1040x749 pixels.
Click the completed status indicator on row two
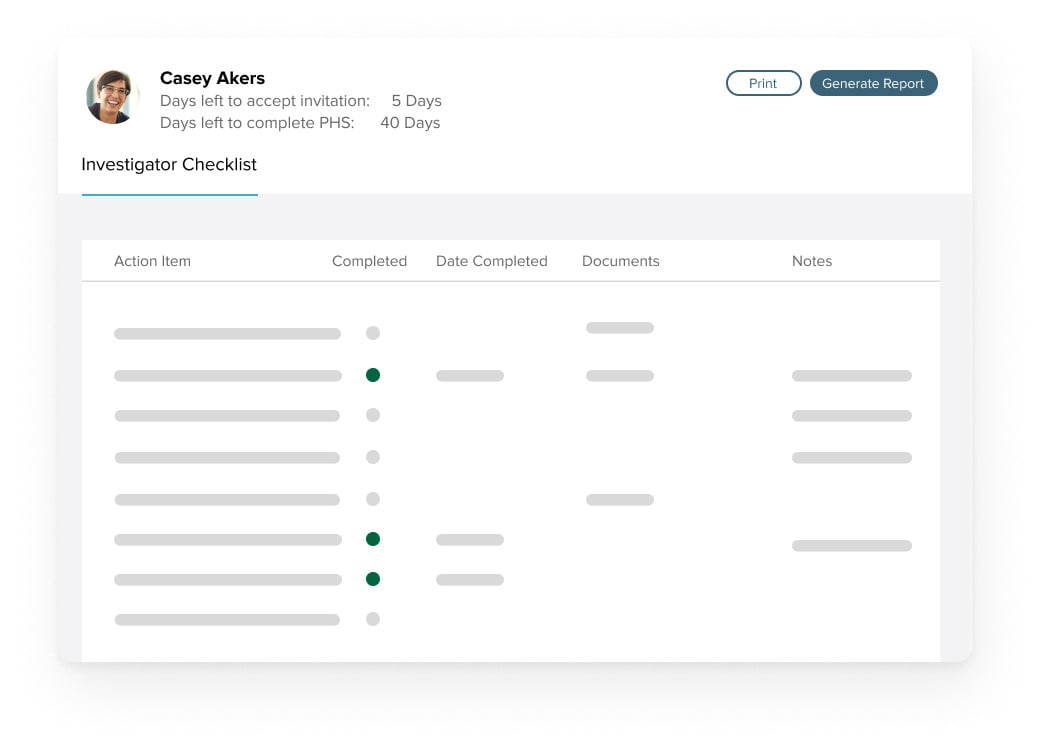point(373,374)
